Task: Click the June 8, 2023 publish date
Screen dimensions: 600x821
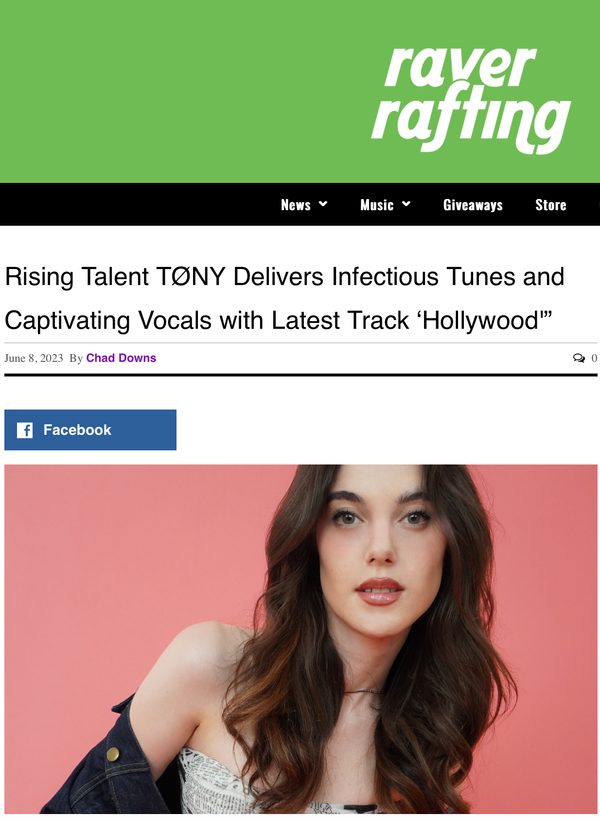Action: [34, 358]
